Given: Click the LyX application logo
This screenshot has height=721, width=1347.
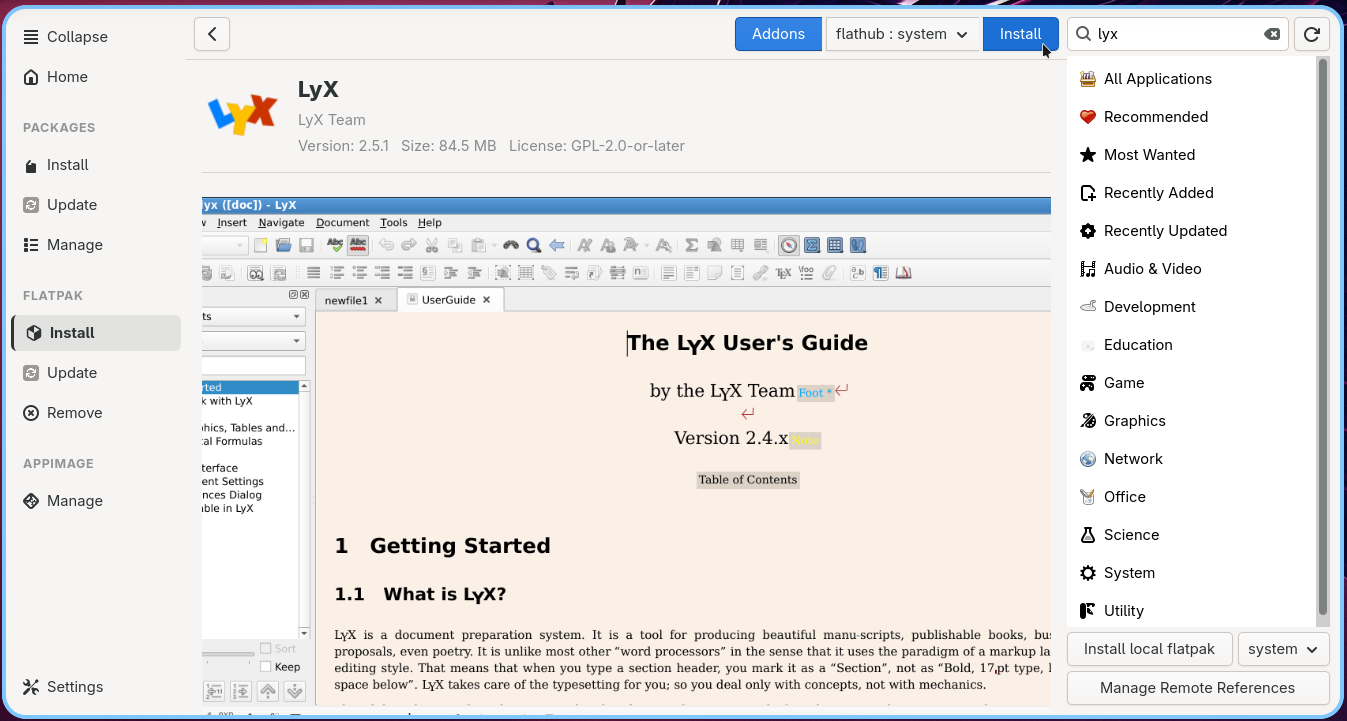Looking at the screenshot, I should coord(242,114).
